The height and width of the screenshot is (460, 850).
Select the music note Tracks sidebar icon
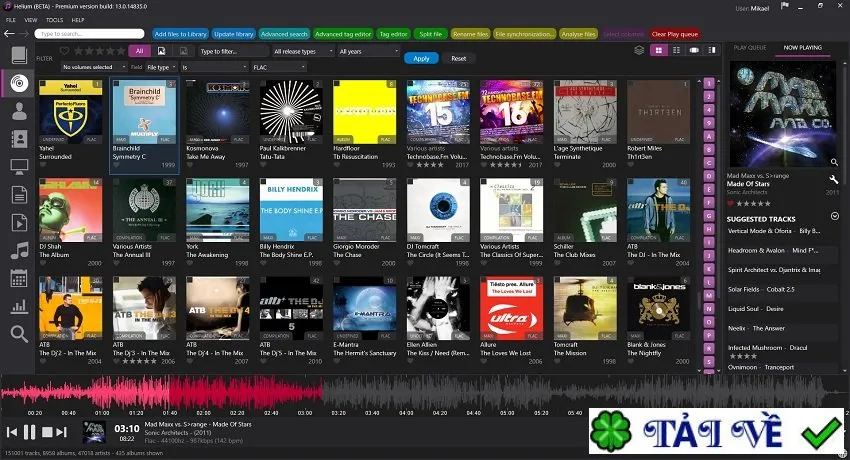pyautogui.click(x=19, y=251)
